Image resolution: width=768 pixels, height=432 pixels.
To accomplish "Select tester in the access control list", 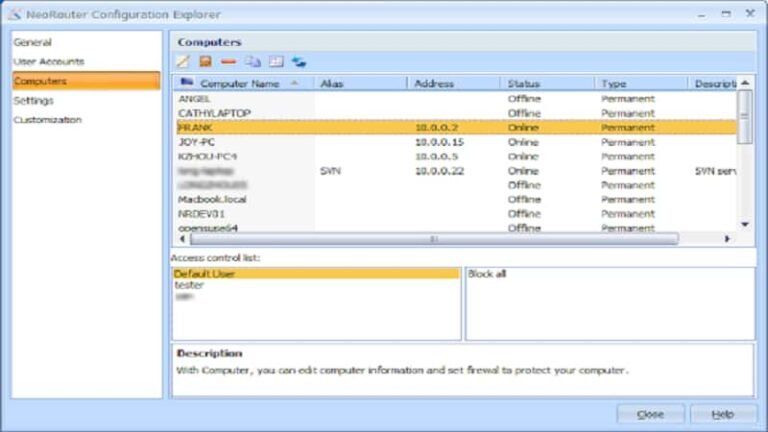I will 189,285.
